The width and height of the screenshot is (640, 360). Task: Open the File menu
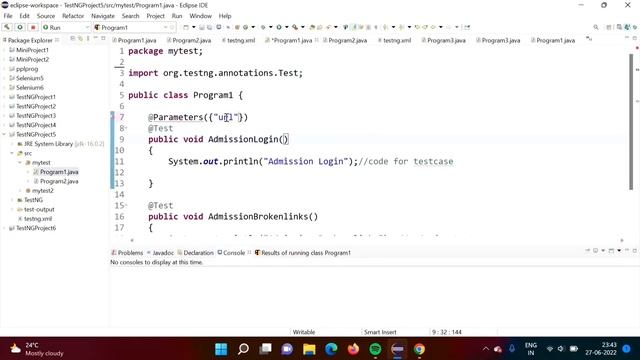point(8,16)
